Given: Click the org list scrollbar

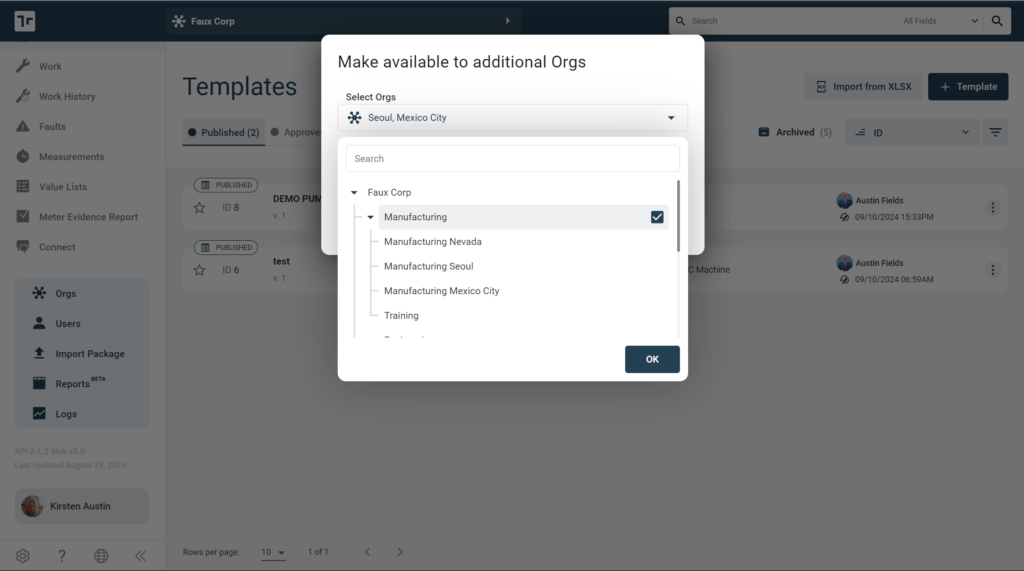Looking at the screenshot, I should 678,216.
